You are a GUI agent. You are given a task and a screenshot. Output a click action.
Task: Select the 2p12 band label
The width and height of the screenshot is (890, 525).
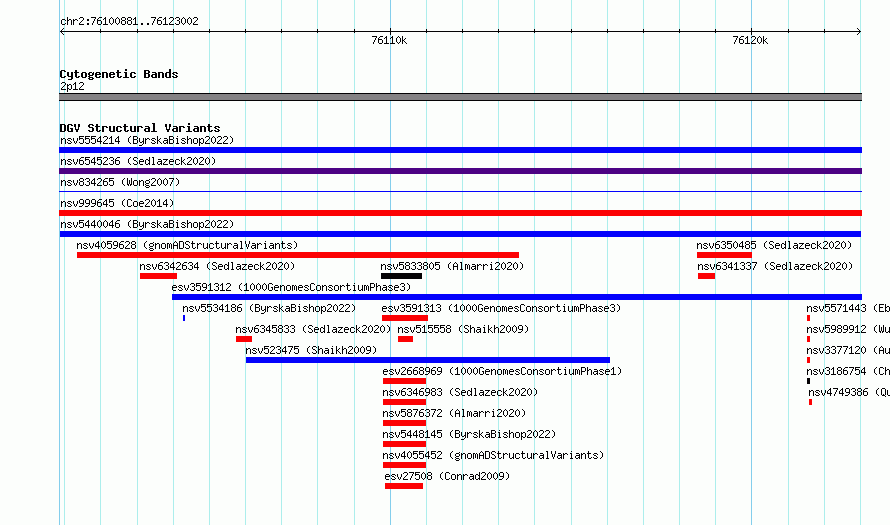[x=72, y=86]
